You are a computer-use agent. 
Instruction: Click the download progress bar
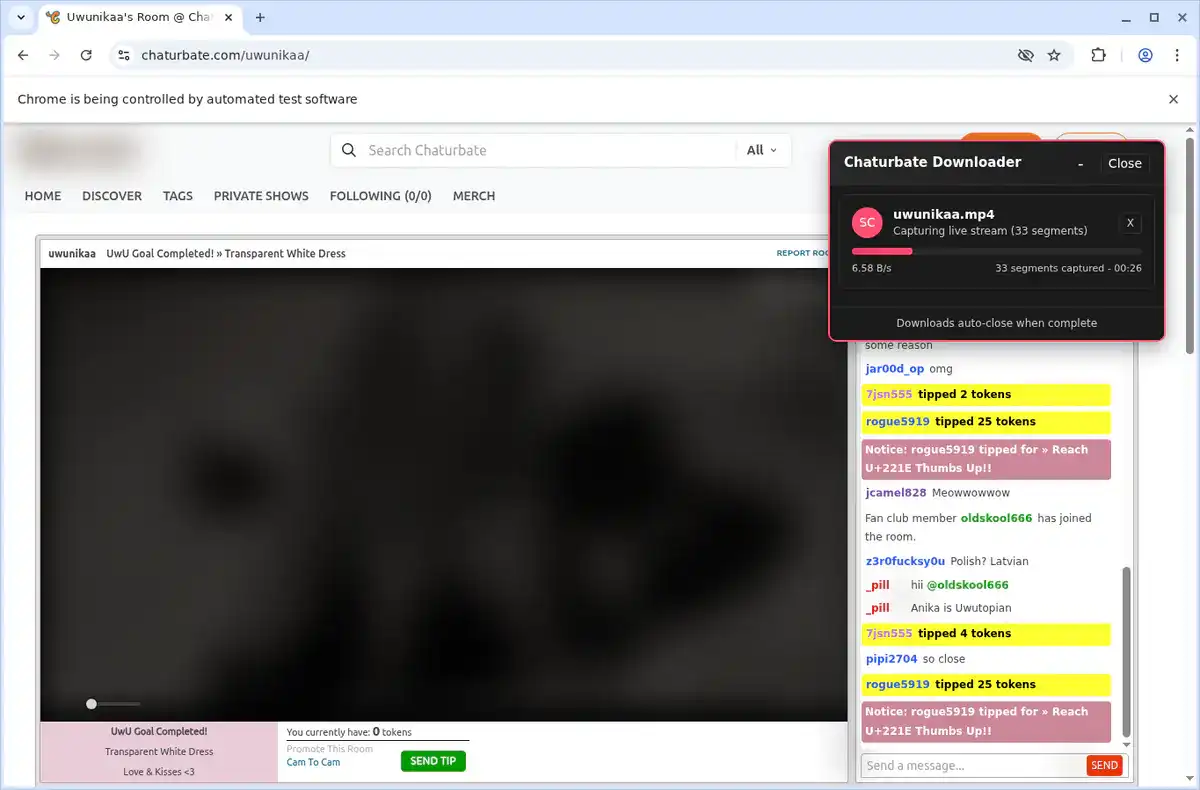pos(996,251)
